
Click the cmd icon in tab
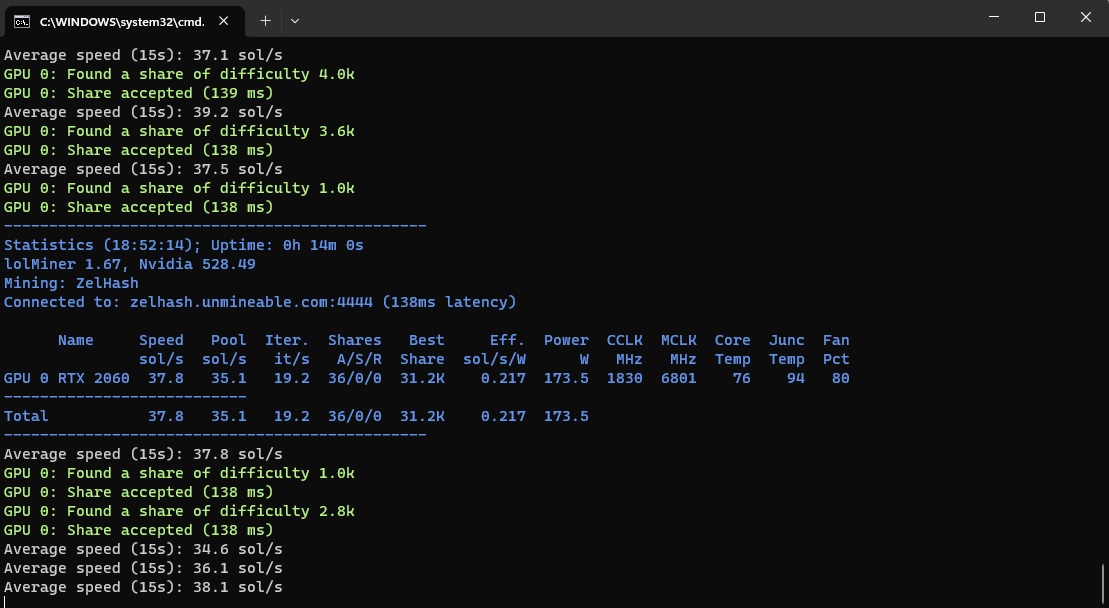click(22, 22)
